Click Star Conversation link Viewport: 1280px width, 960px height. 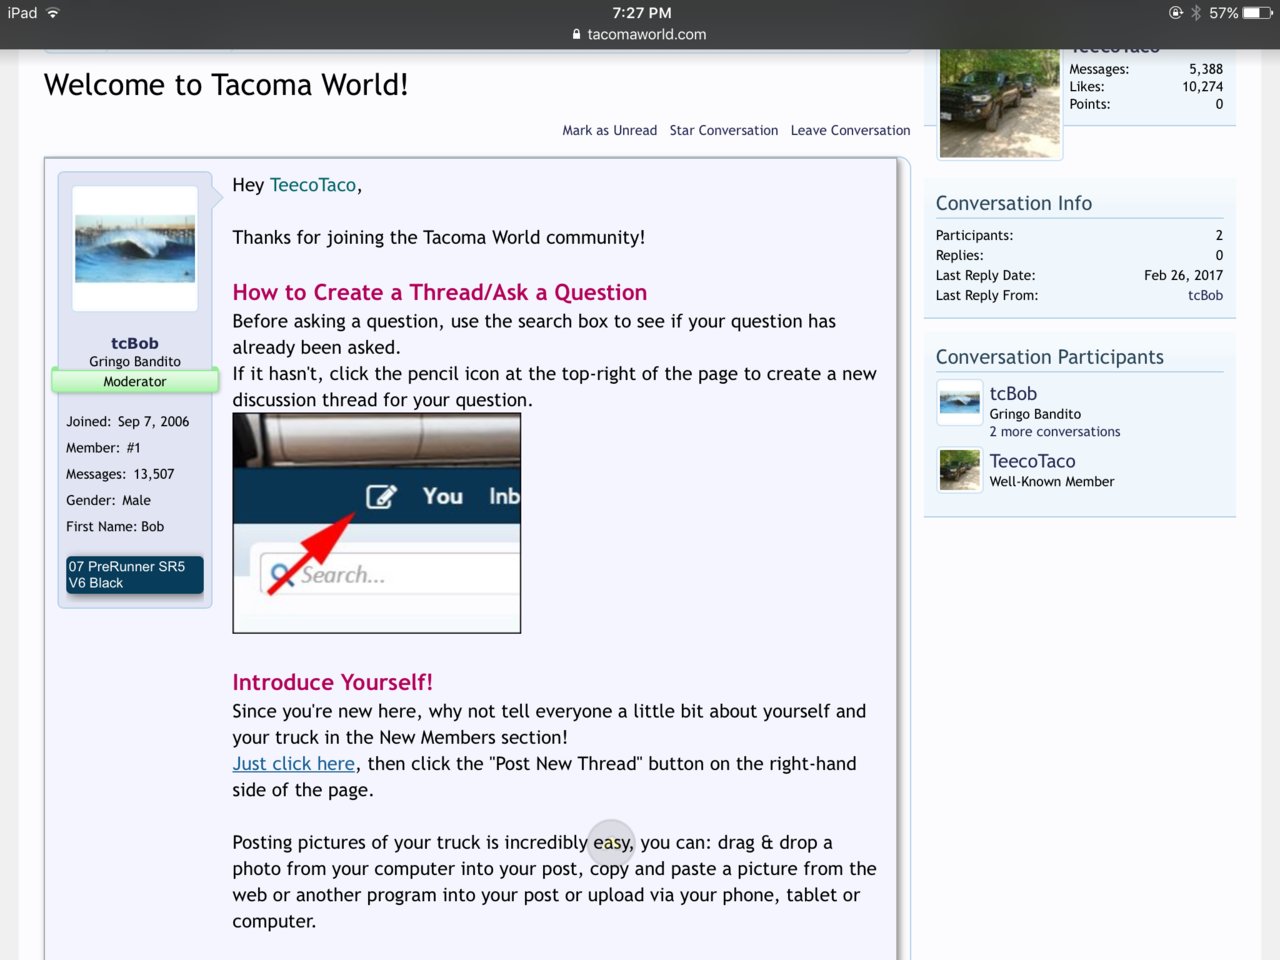coord(723,130)
